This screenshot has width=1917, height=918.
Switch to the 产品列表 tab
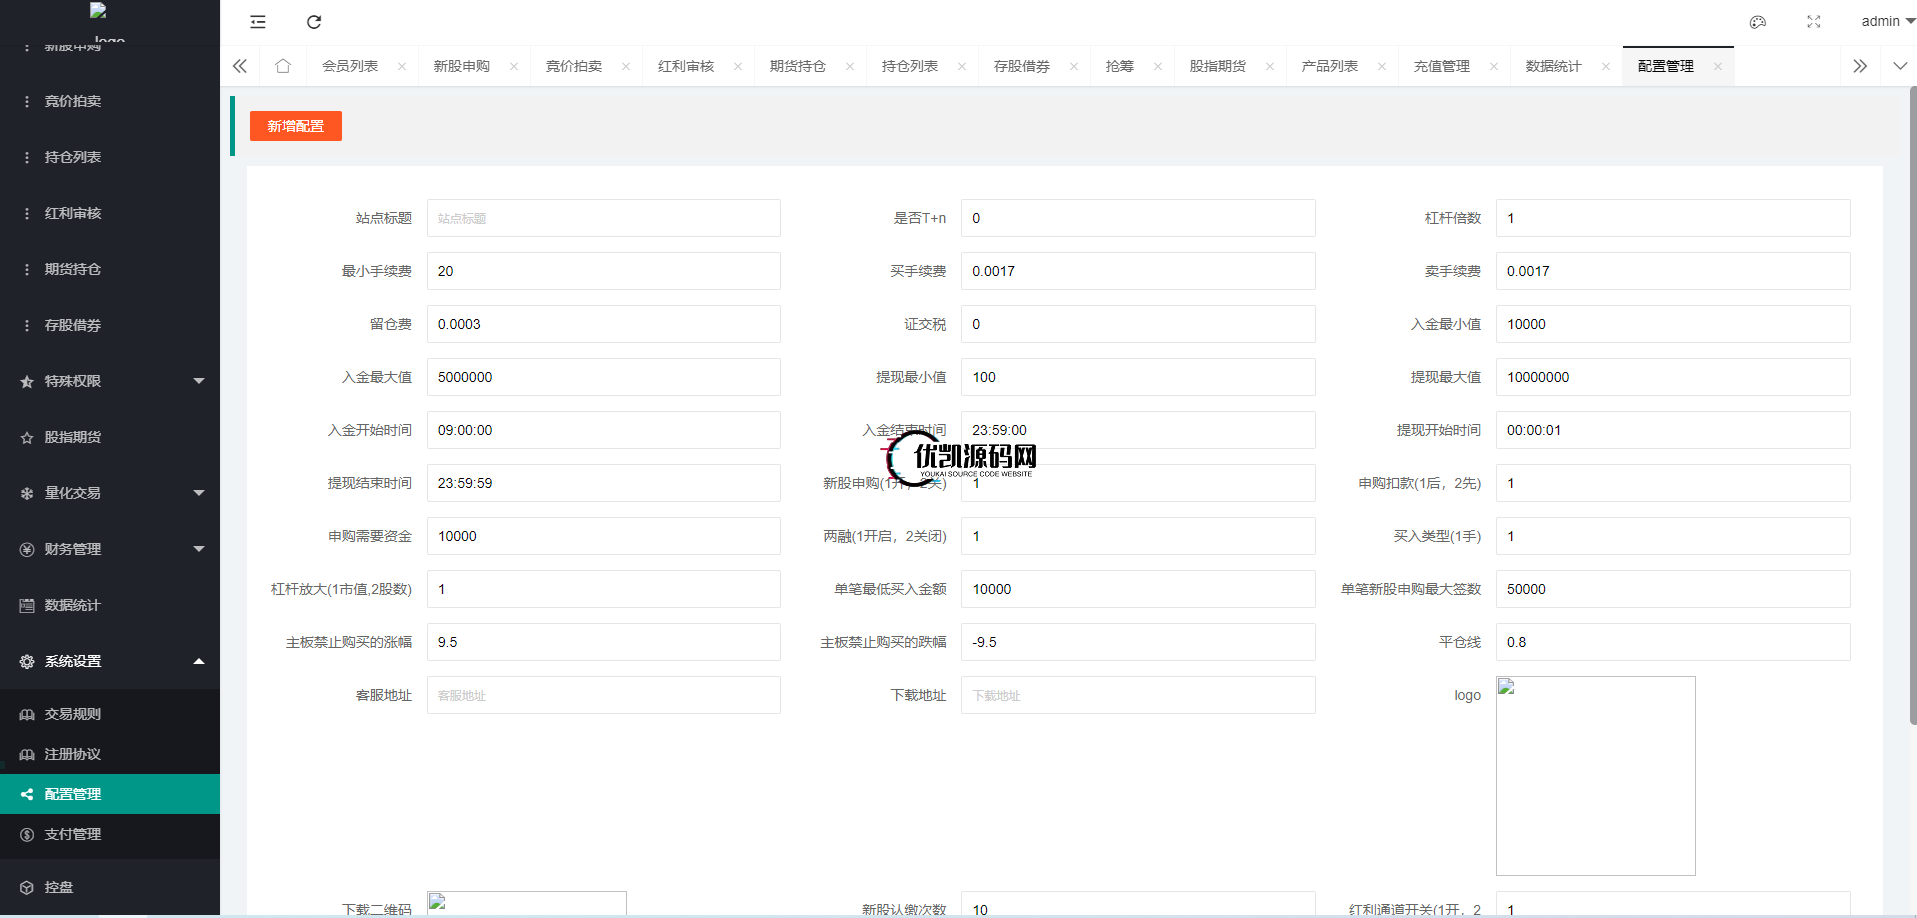coord(1329,66)
